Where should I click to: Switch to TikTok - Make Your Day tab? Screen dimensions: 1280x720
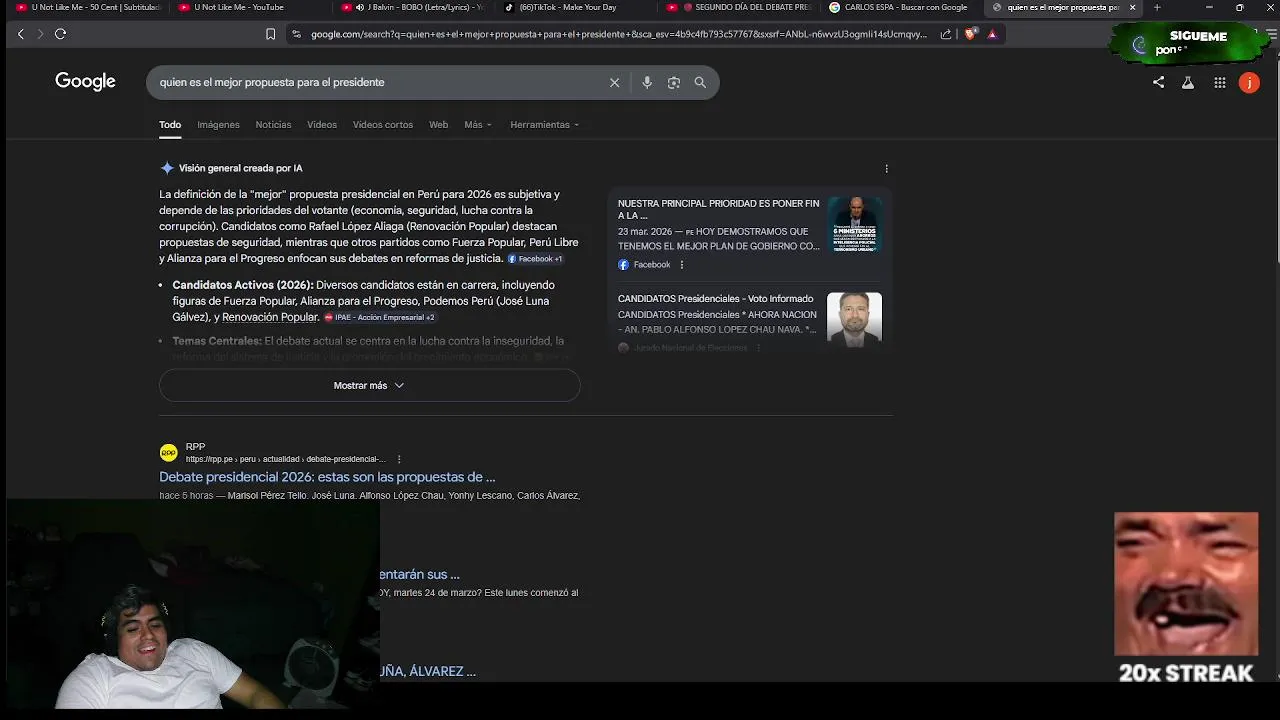pos(575,7)
